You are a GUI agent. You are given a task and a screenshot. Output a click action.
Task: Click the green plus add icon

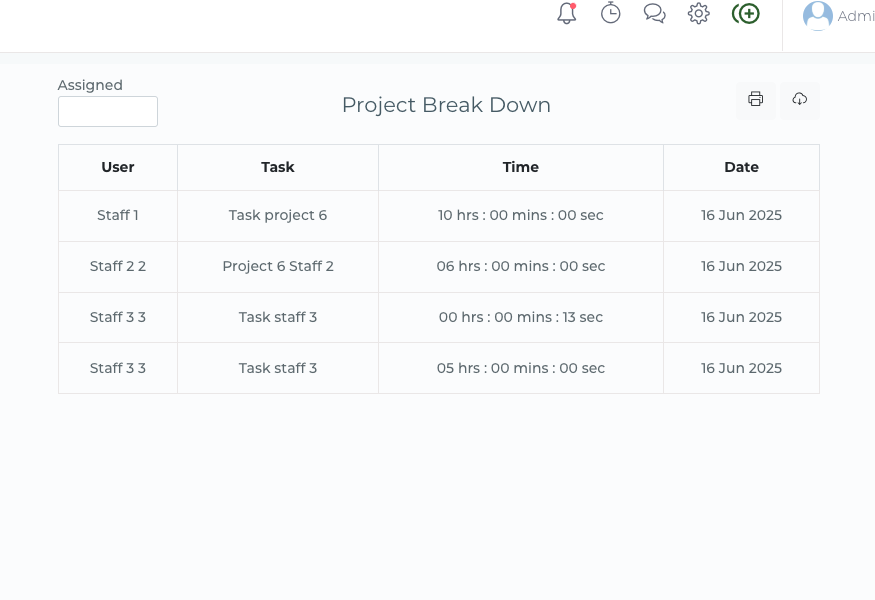point(746,14)
